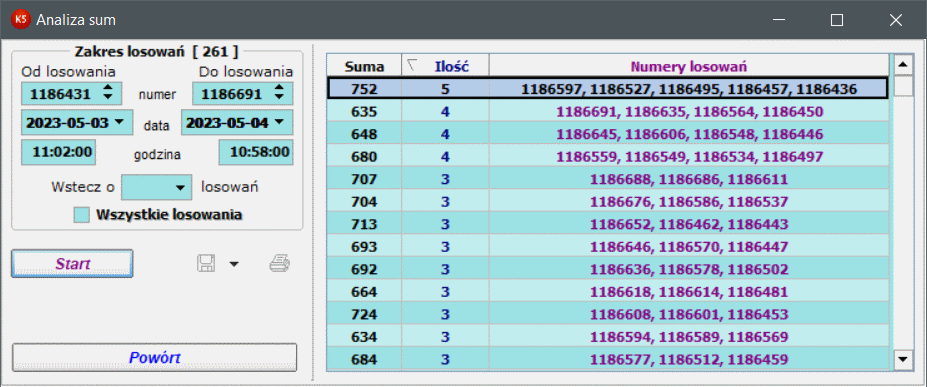Click draws 1186676, 1186586, 1186537
Viewport: 927px width, 387px height.
coord(689,201)
